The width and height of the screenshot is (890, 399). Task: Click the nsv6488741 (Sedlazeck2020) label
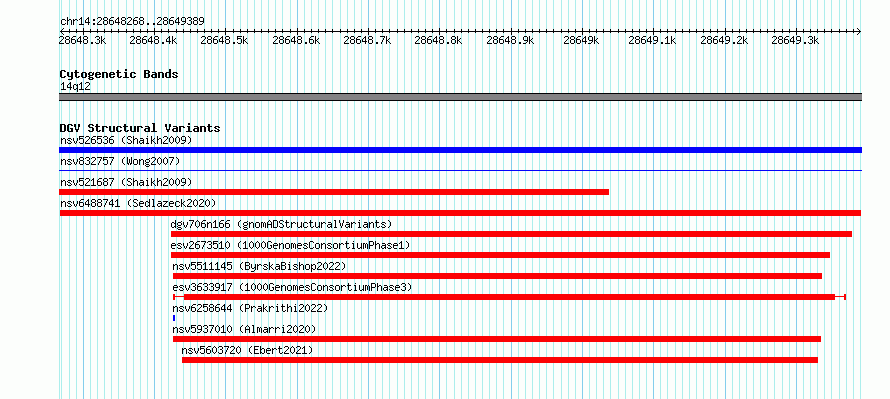(138, 203)
